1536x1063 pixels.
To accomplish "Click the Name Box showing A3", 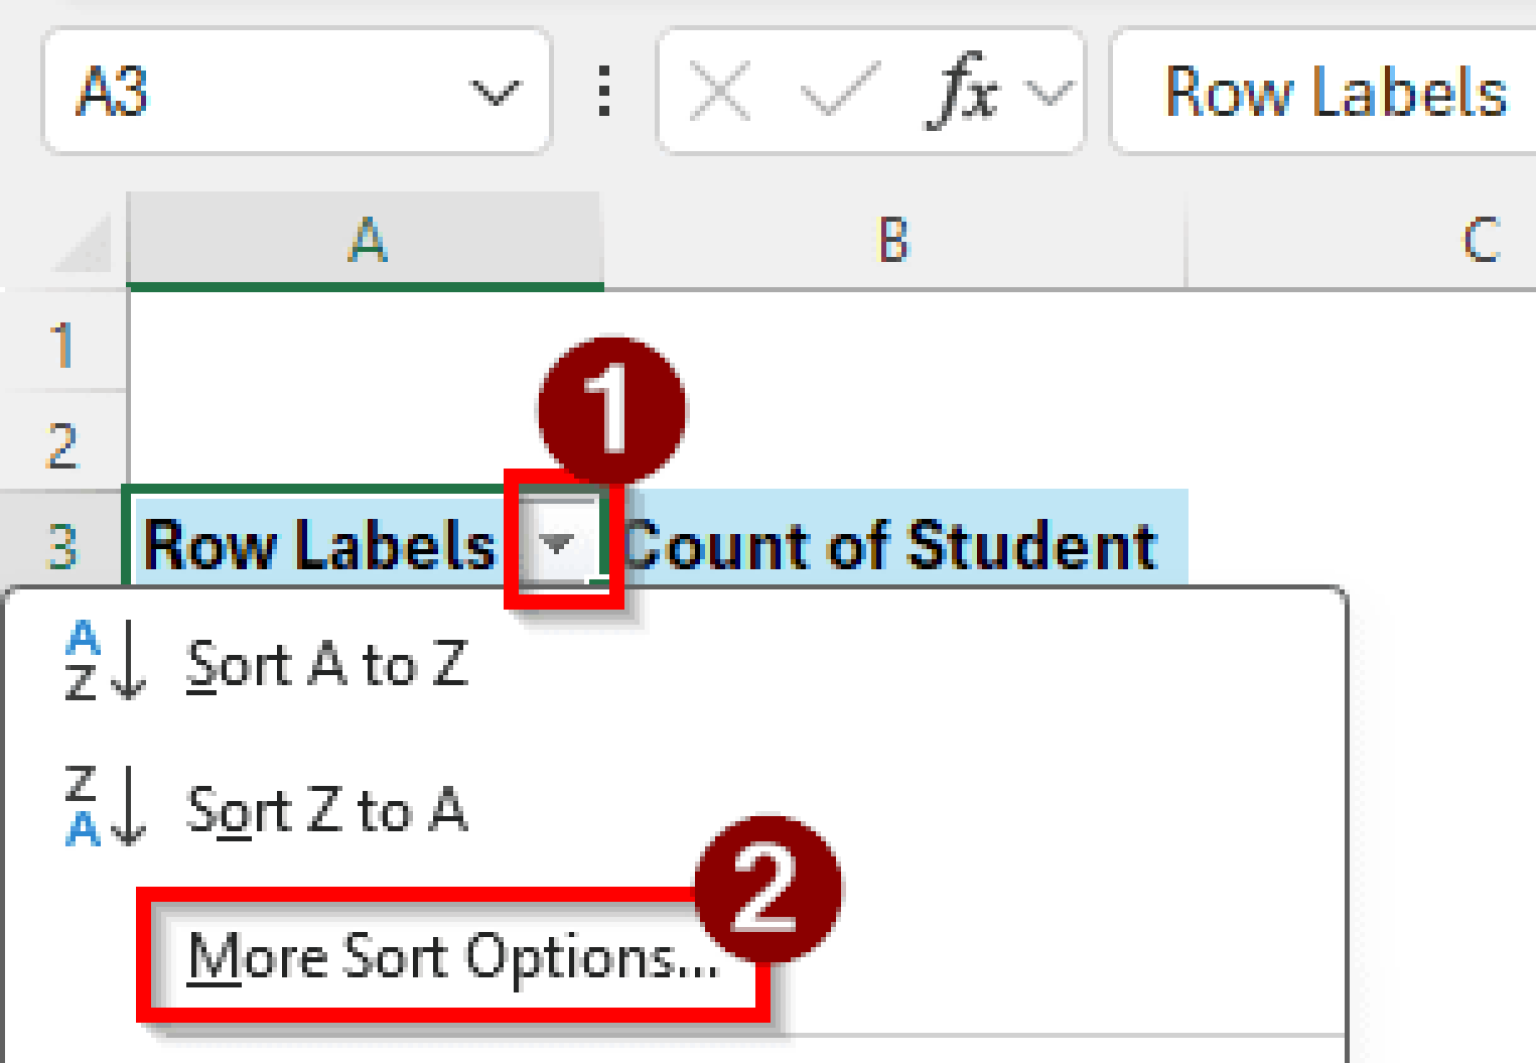I will 250,92.
